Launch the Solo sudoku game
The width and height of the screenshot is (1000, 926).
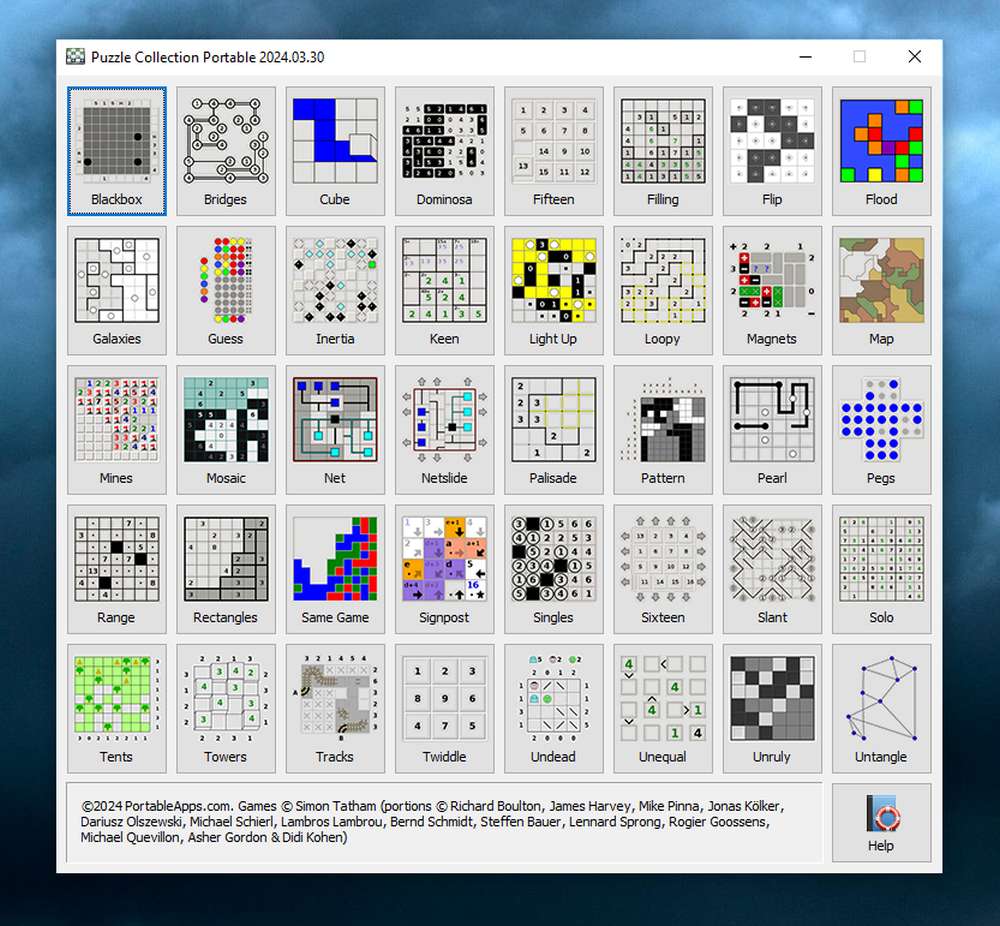(881, 569)
